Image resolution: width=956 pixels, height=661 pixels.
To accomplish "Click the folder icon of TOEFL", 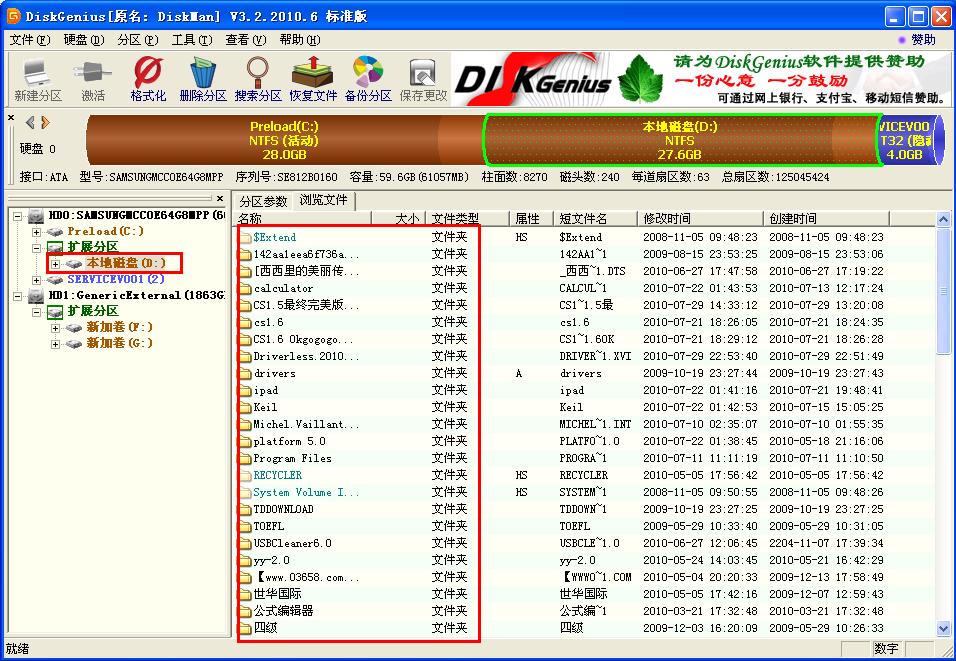I will pyautogui.click(x=245, y=526).
